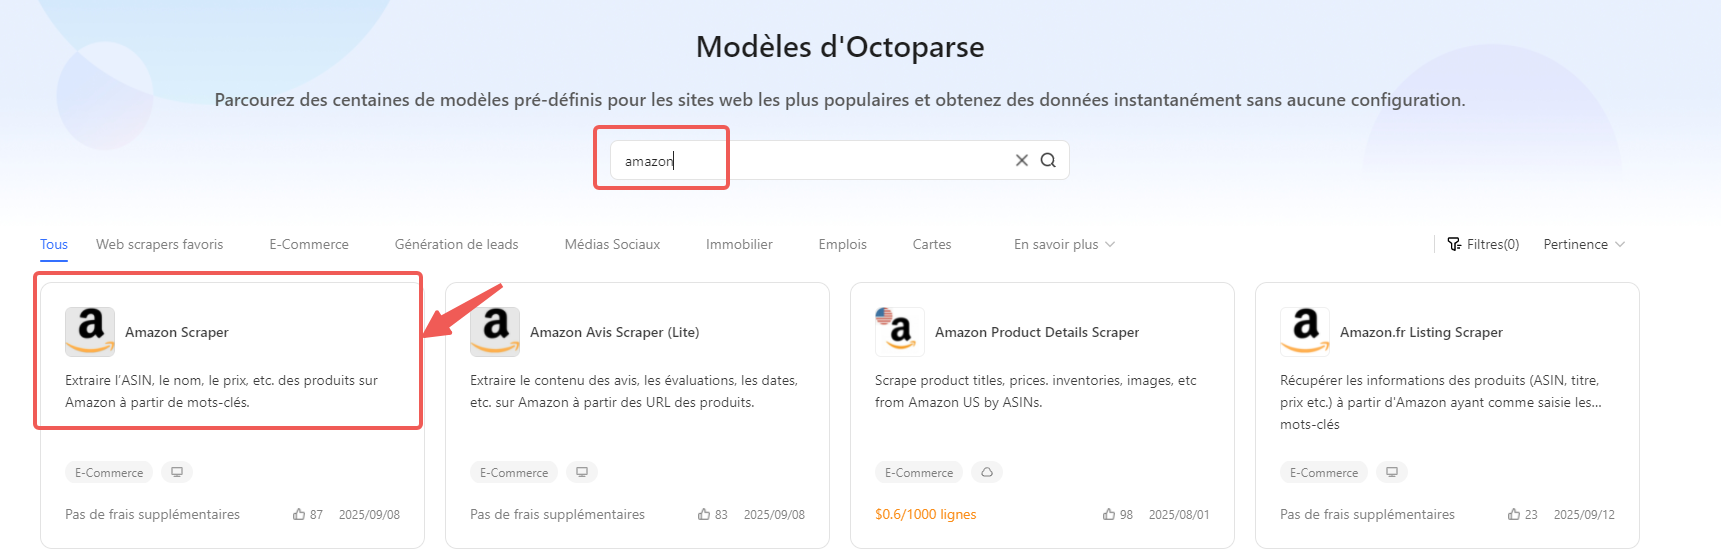Click the magnifier search icon
This screenshot has width=1721, height=557.
[x=1048, y=160]
